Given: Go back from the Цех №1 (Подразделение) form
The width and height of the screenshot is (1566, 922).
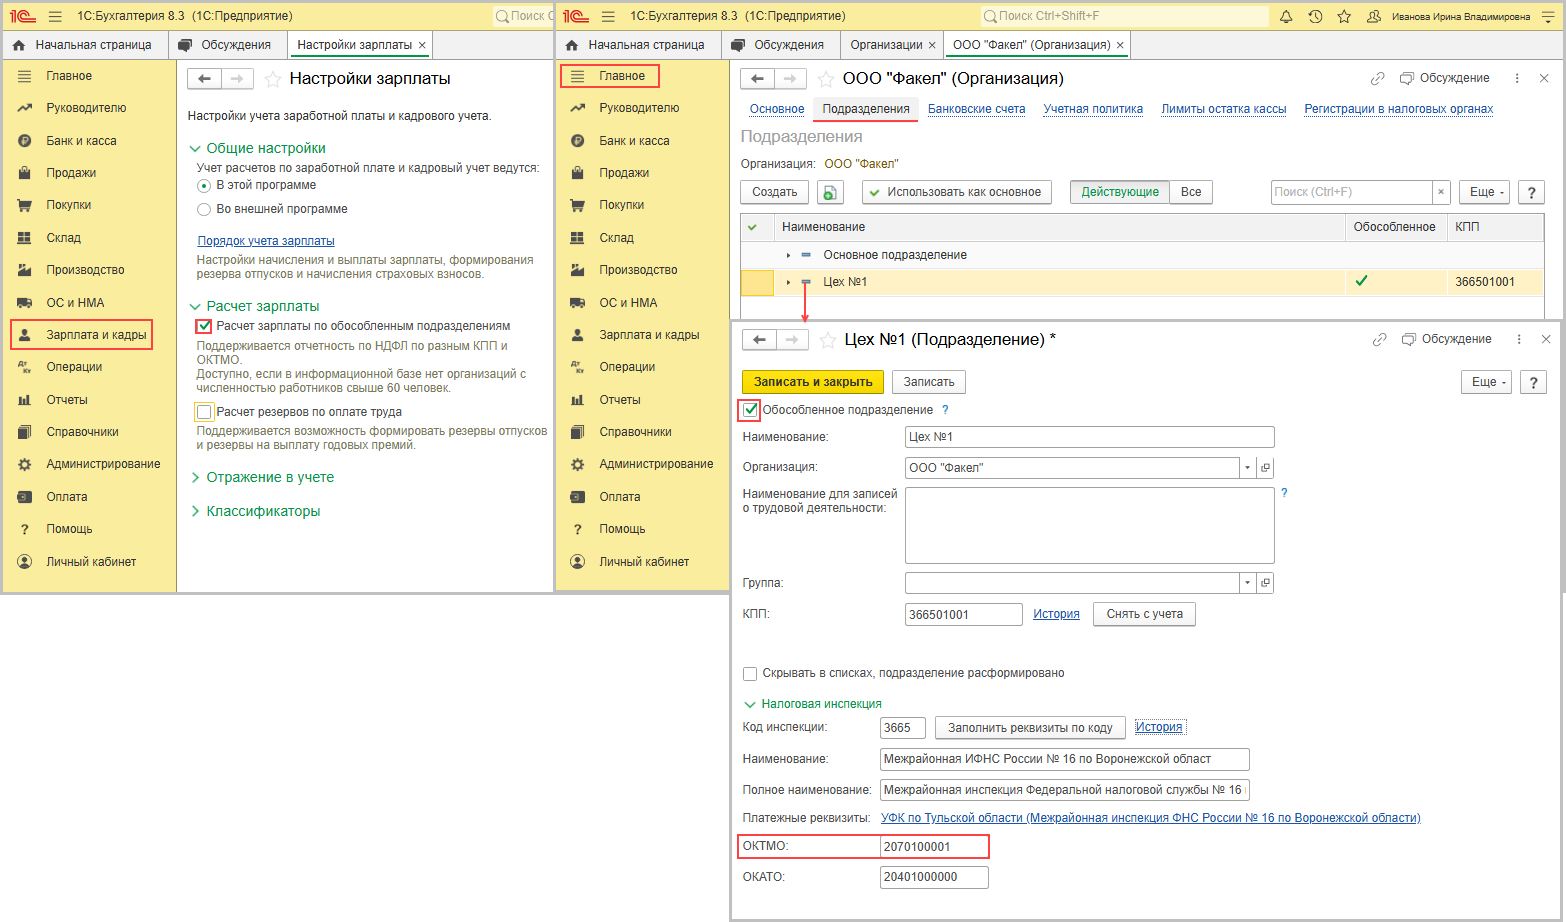Looking at the screenshot, I should 759,340.
